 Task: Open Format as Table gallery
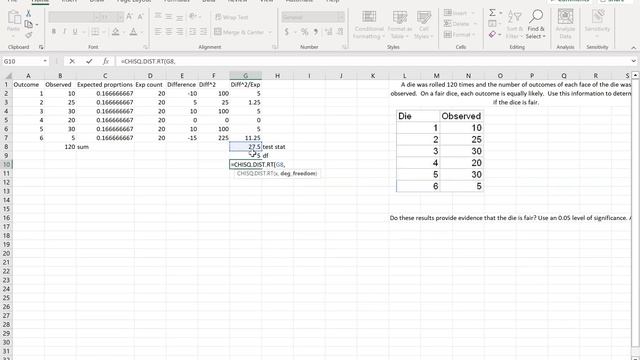pos(400,25)
